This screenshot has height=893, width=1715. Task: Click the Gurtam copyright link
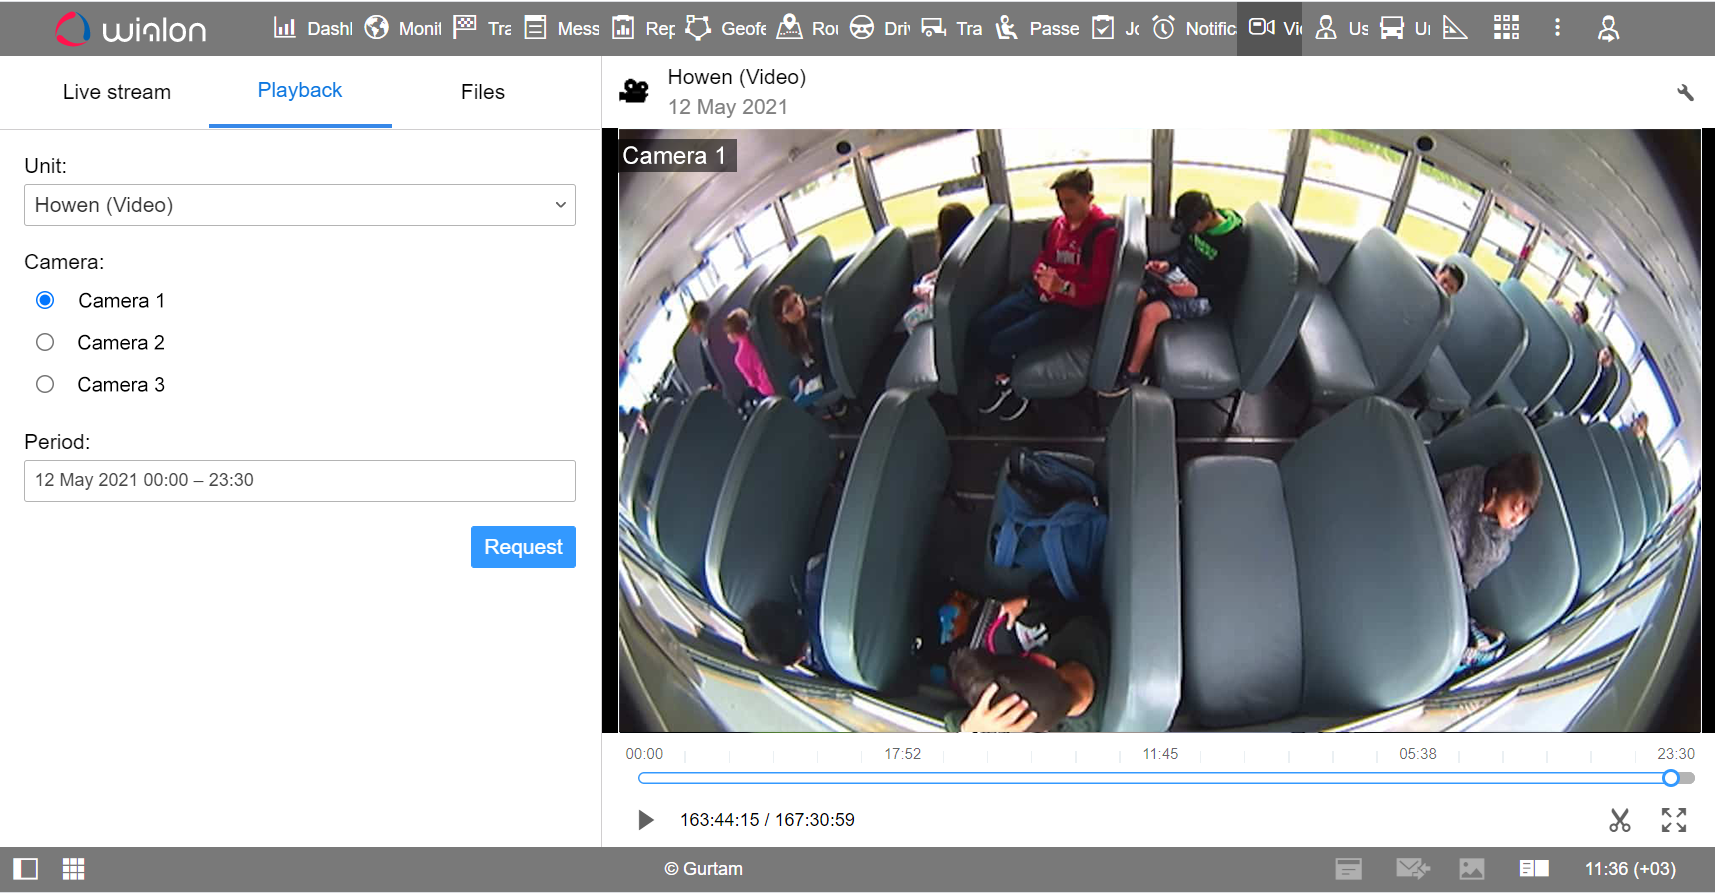click(x=703, y=869)
